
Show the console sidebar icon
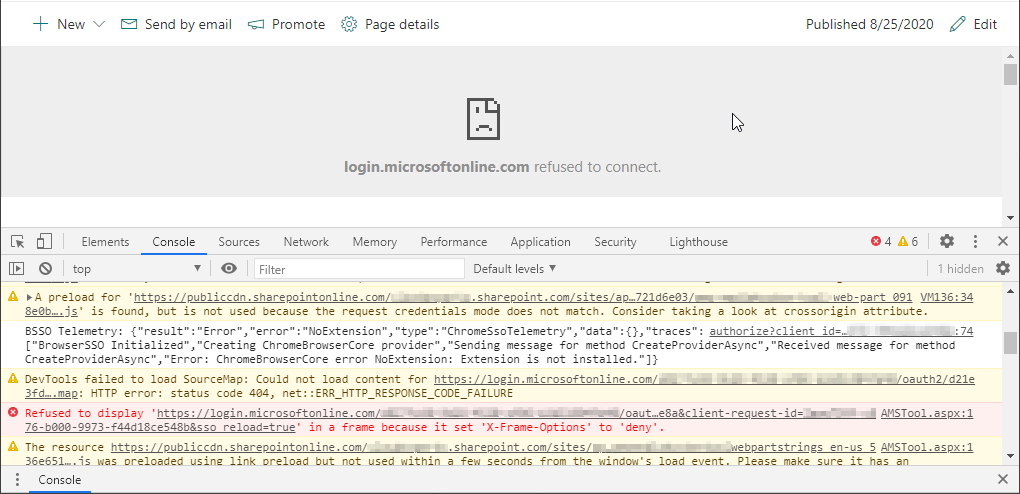pyautogui.click(x=17, y=268)
